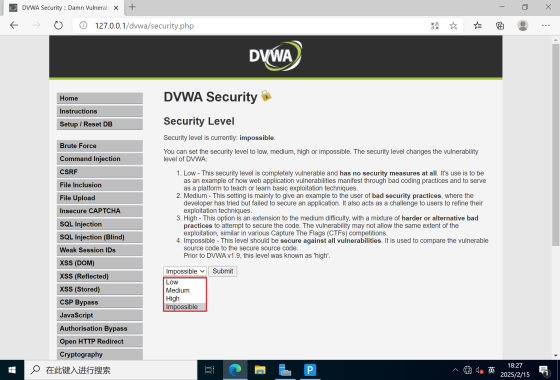Open the XSS (Reflected) module
The height and width of the screenshot is (380, 560).
100,276
